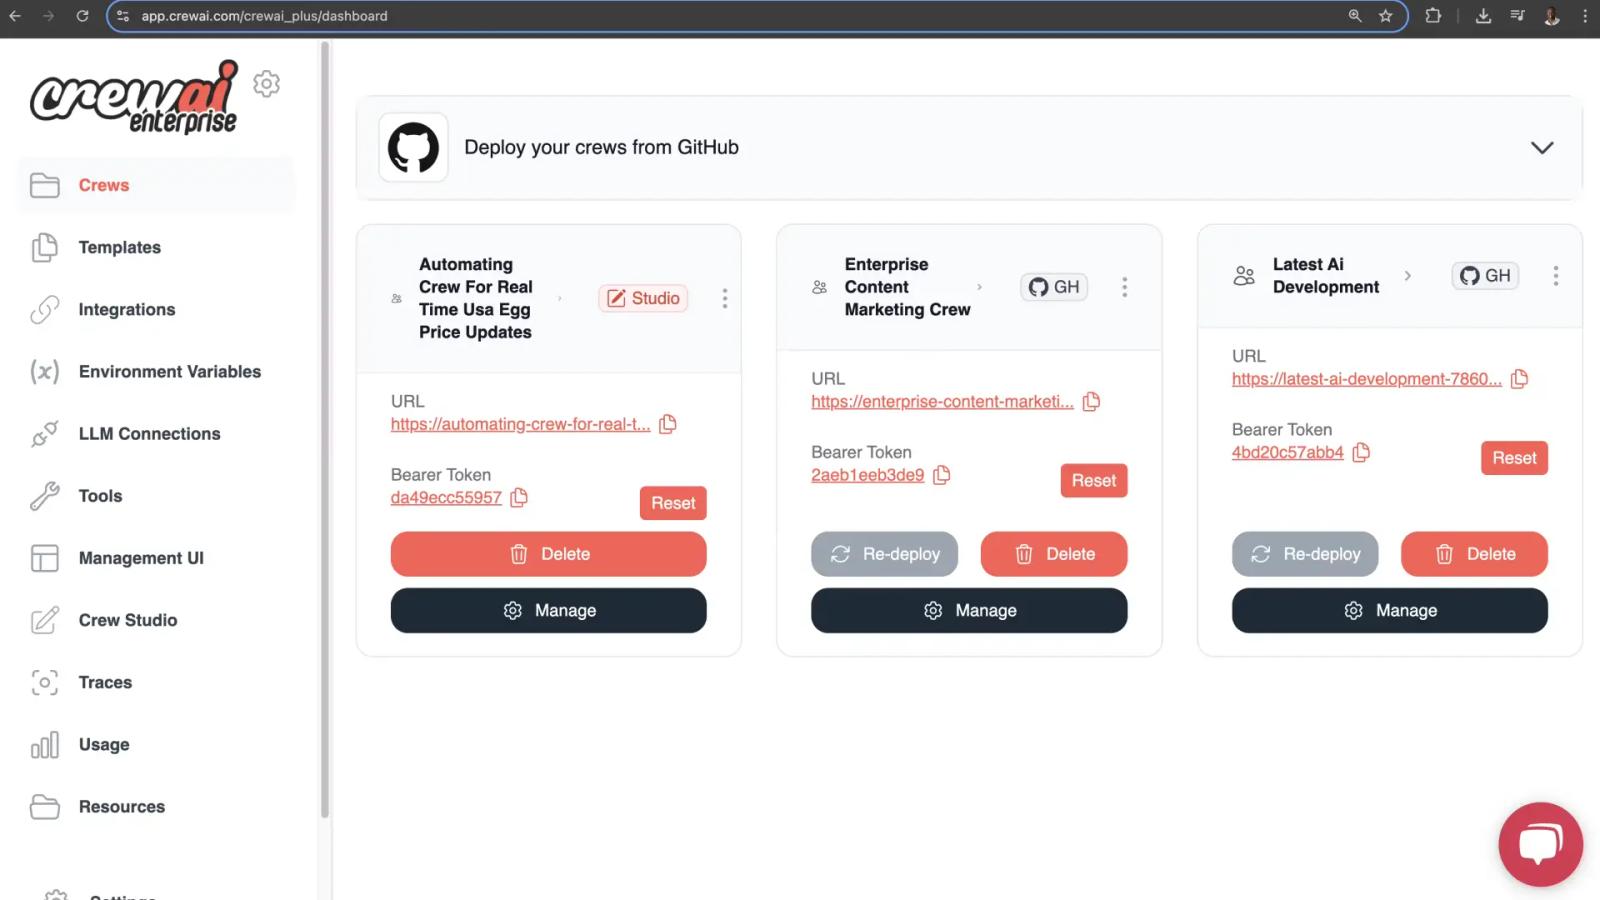The image size is (1600, 900).
Task: Click the browser zoom magnifier icon
Action: [x=1355, y=16]
